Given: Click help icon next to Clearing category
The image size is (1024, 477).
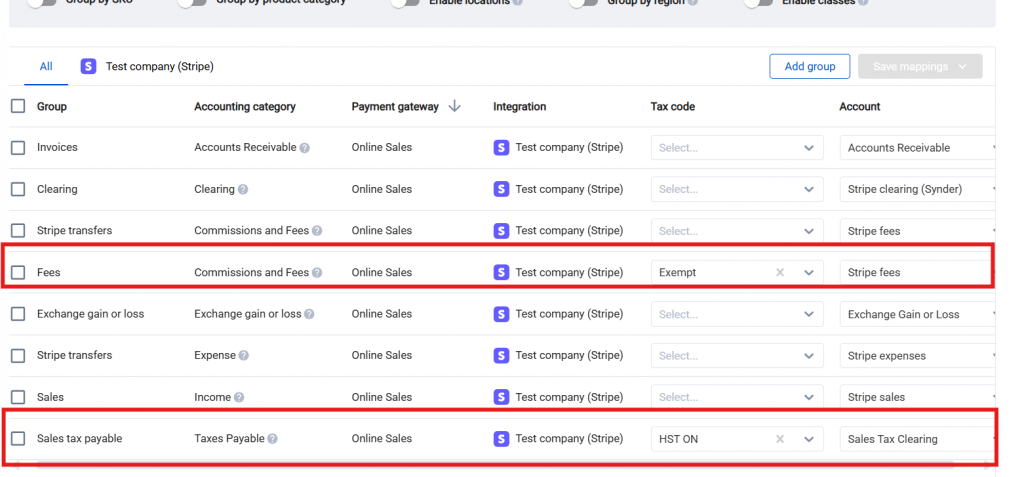Looking at the screenshot, I should pyautogui.click(x=243, y=189).
